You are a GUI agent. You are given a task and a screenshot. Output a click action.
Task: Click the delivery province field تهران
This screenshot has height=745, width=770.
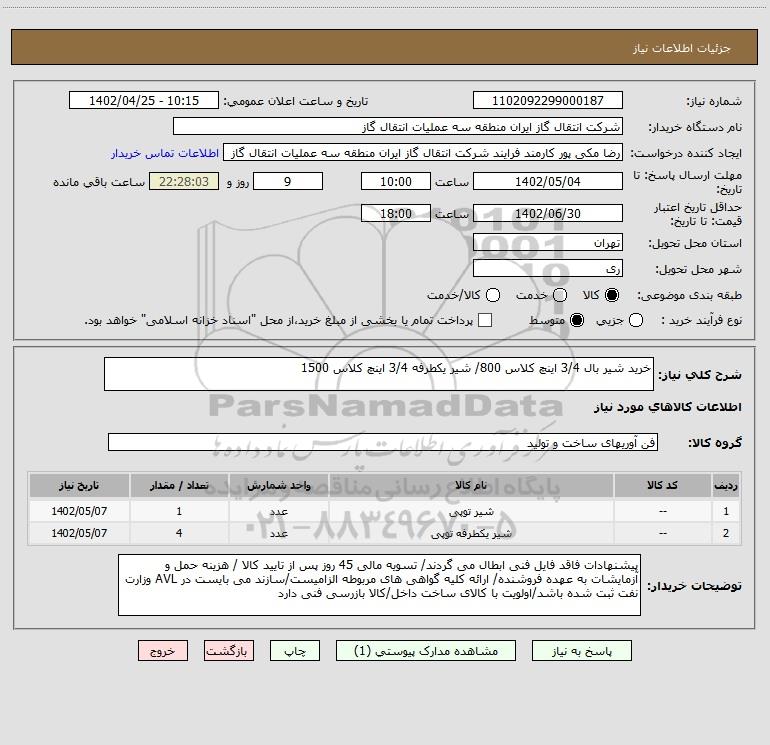click(x=548, y=242)
